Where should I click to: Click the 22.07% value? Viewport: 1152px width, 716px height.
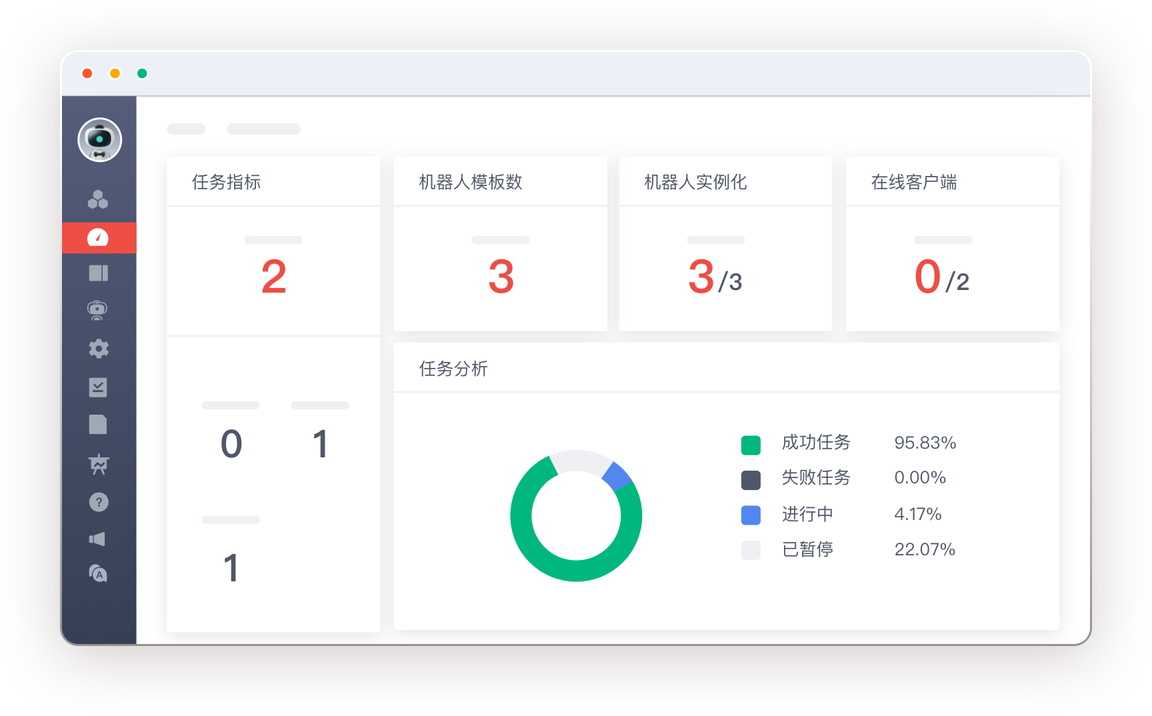click(924, 549)
